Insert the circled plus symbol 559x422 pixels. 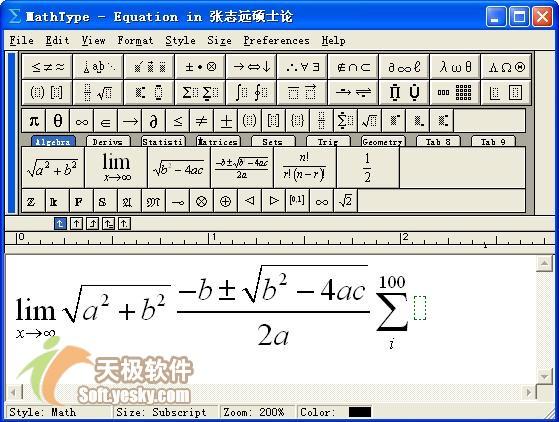click(x=225, y=201)
